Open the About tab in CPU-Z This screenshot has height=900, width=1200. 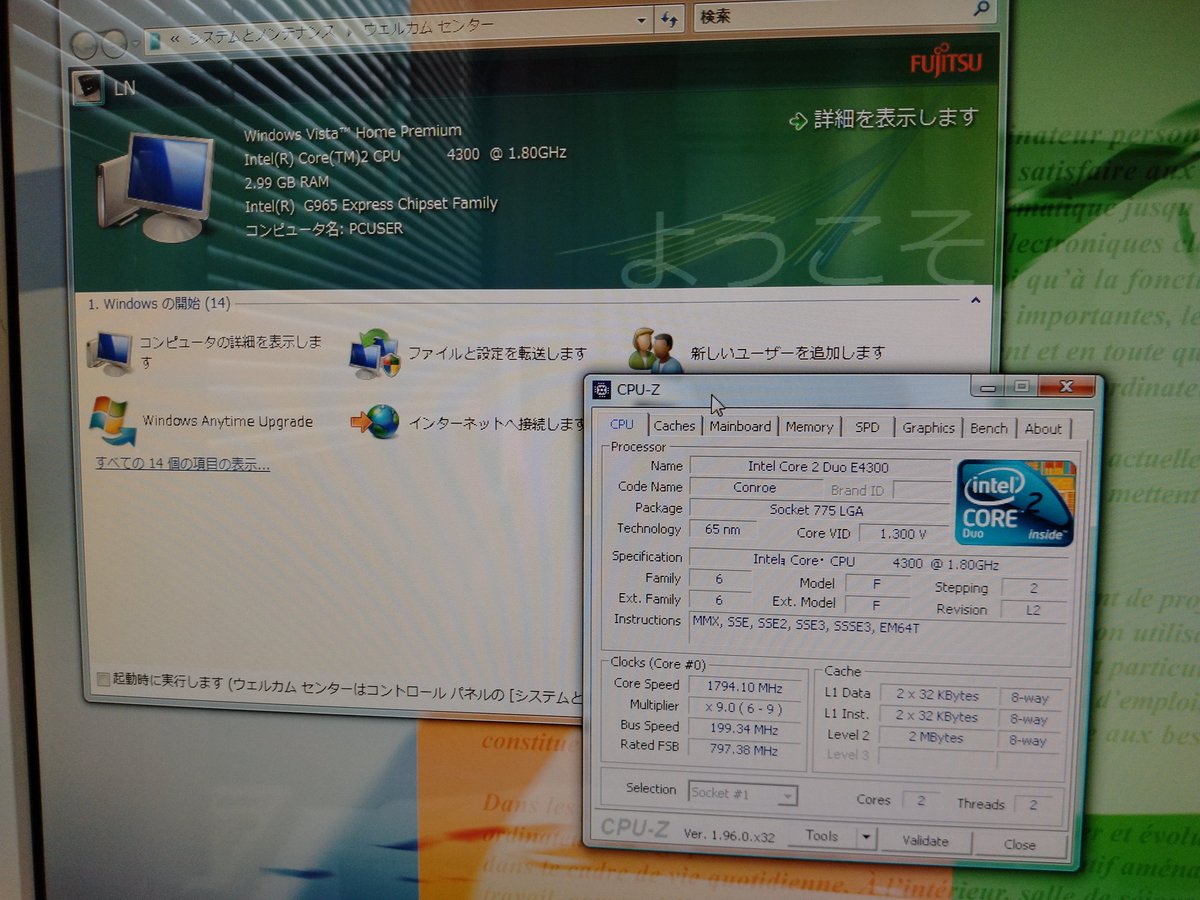(1043, 428)
